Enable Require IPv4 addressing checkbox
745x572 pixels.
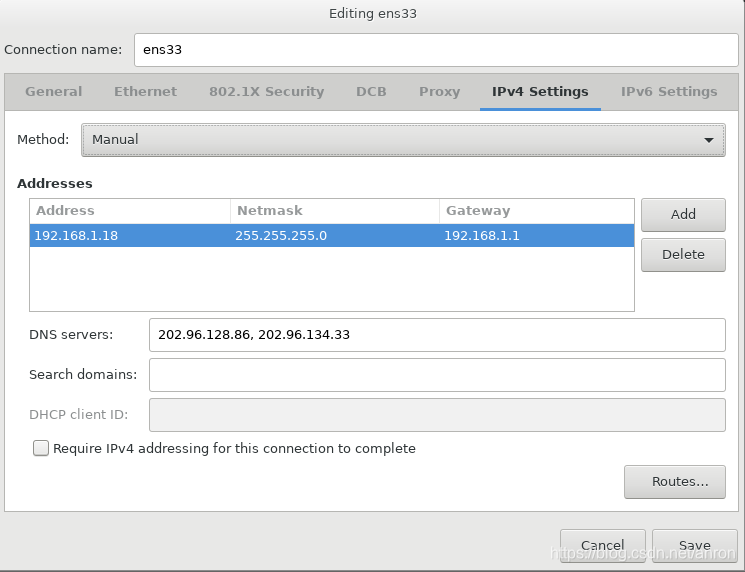[x=41, y=448]
